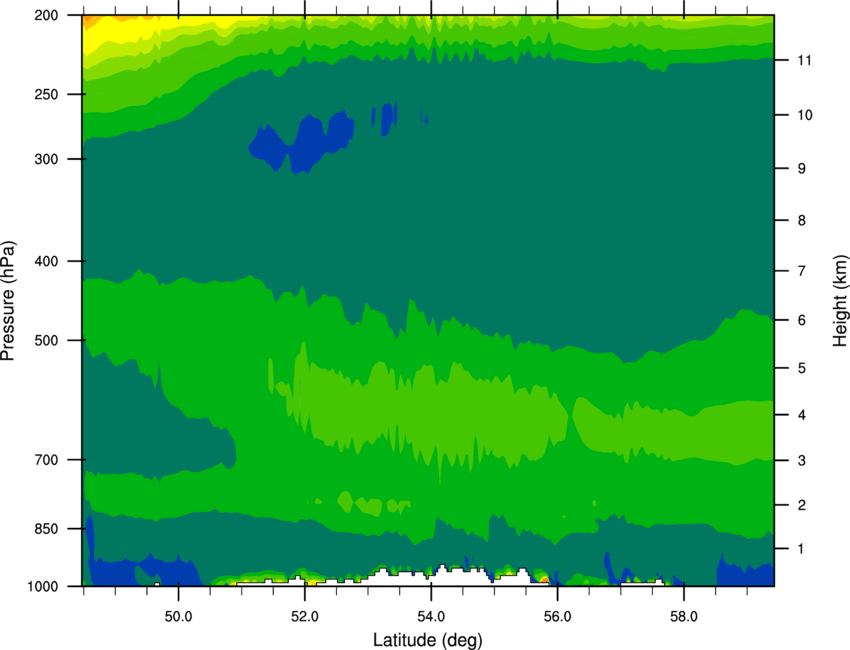Select the 250 pressure tick label

(46, 94)
